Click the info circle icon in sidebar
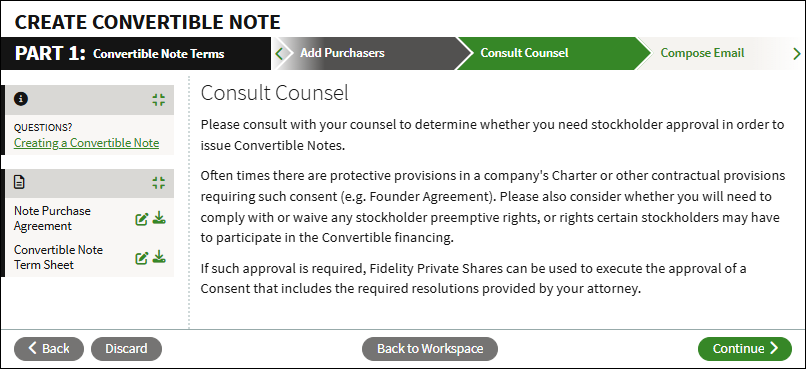Image resolution: width=806 pixels, height=369 pixels. point(21,99)
